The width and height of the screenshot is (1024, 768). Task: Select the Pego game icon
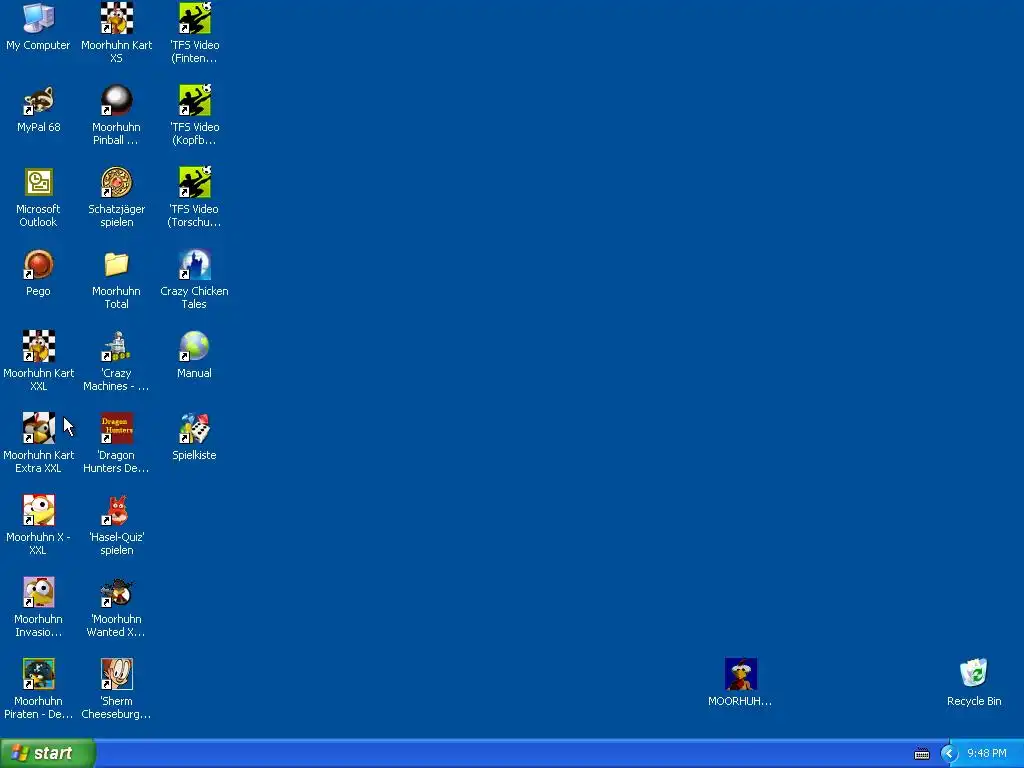tap(39, 264)
